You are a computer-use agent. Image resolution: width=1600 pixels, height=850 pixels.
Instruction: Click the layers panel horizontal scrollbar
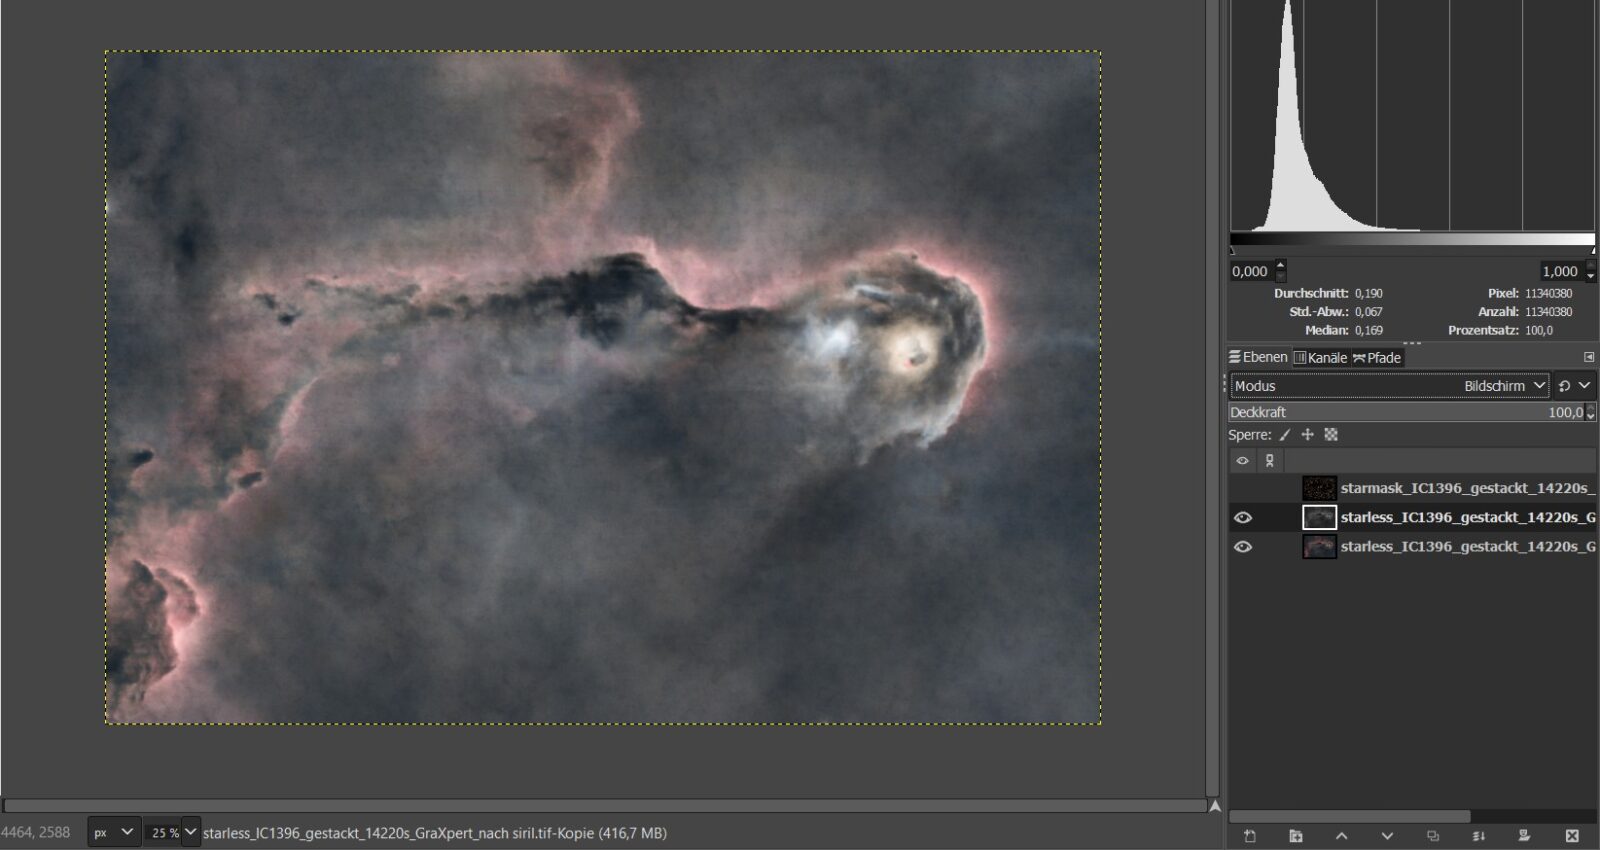(1350, 816)
